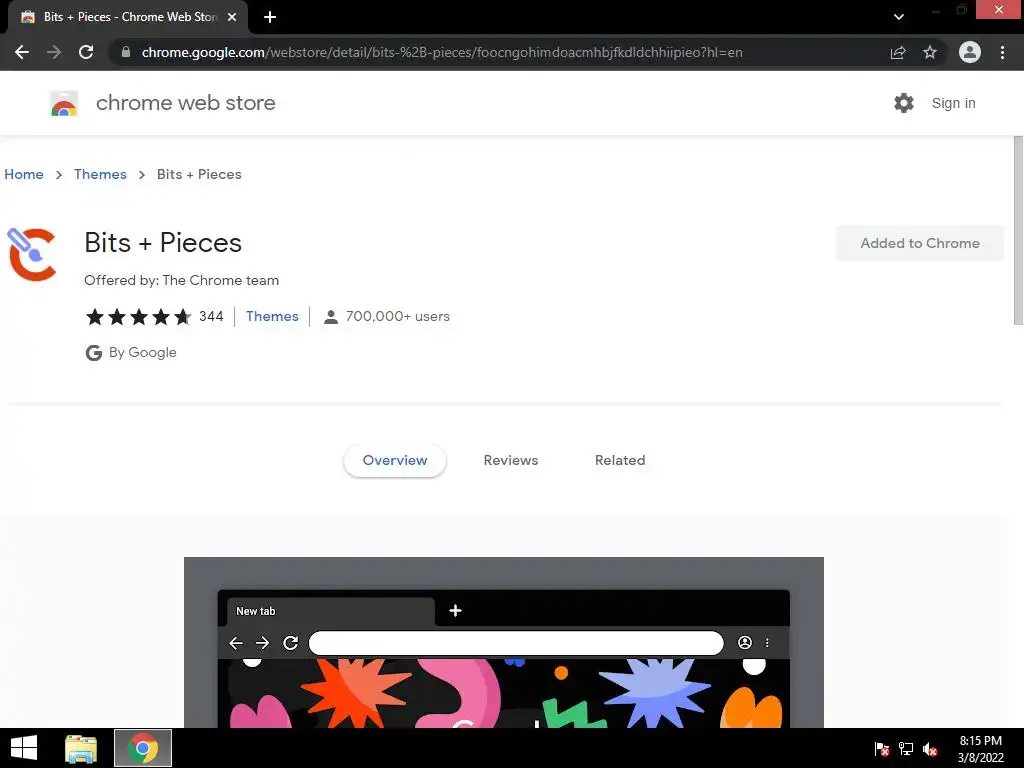Open Chrome three-dot menu
The height and width of the screenshot is (768, 1024).
[1002, 52]
